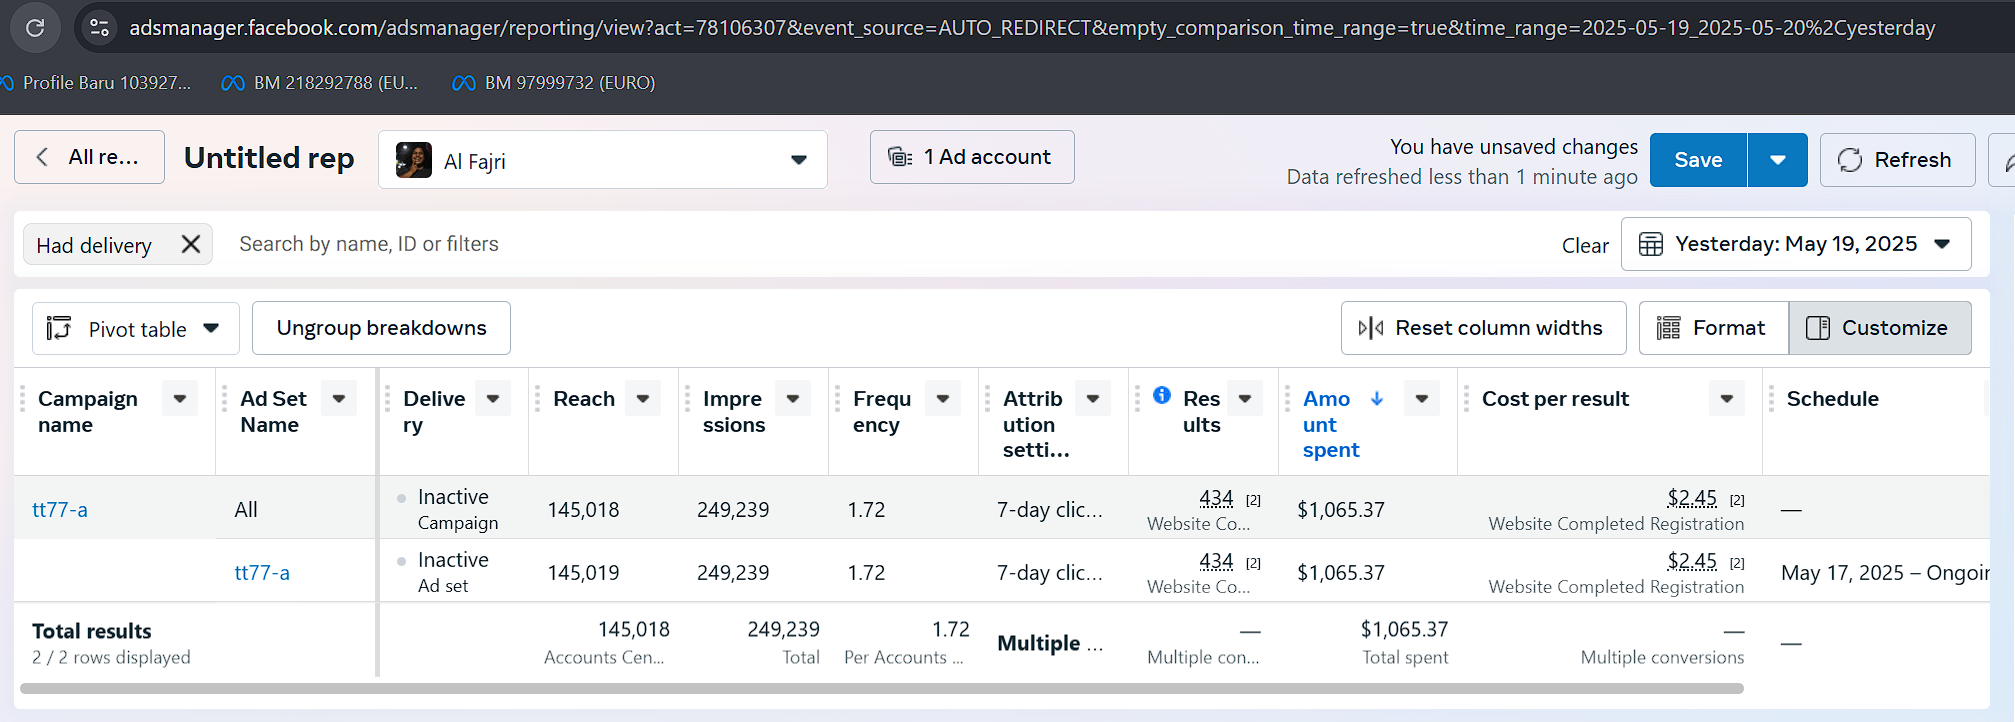Open Campaign name column menu arrow

[180, 398]
